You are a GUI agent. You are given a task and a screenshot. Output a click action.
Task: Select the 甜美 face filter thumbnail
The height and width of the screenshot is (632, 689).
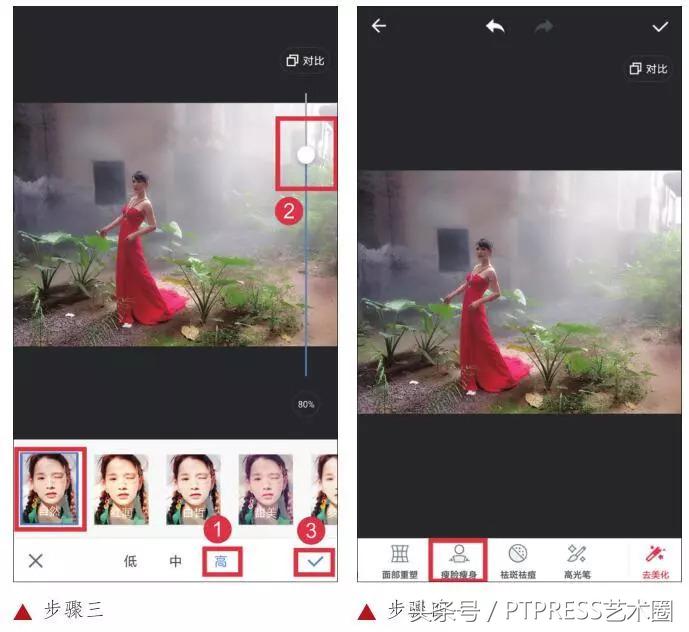click(265, 489)
